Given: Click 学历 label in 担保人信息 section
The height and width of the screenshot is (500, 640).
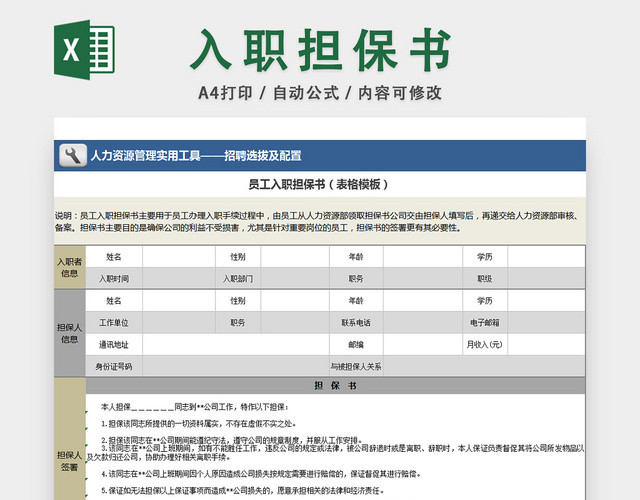Looking at the screenshot, I should 485,301.
